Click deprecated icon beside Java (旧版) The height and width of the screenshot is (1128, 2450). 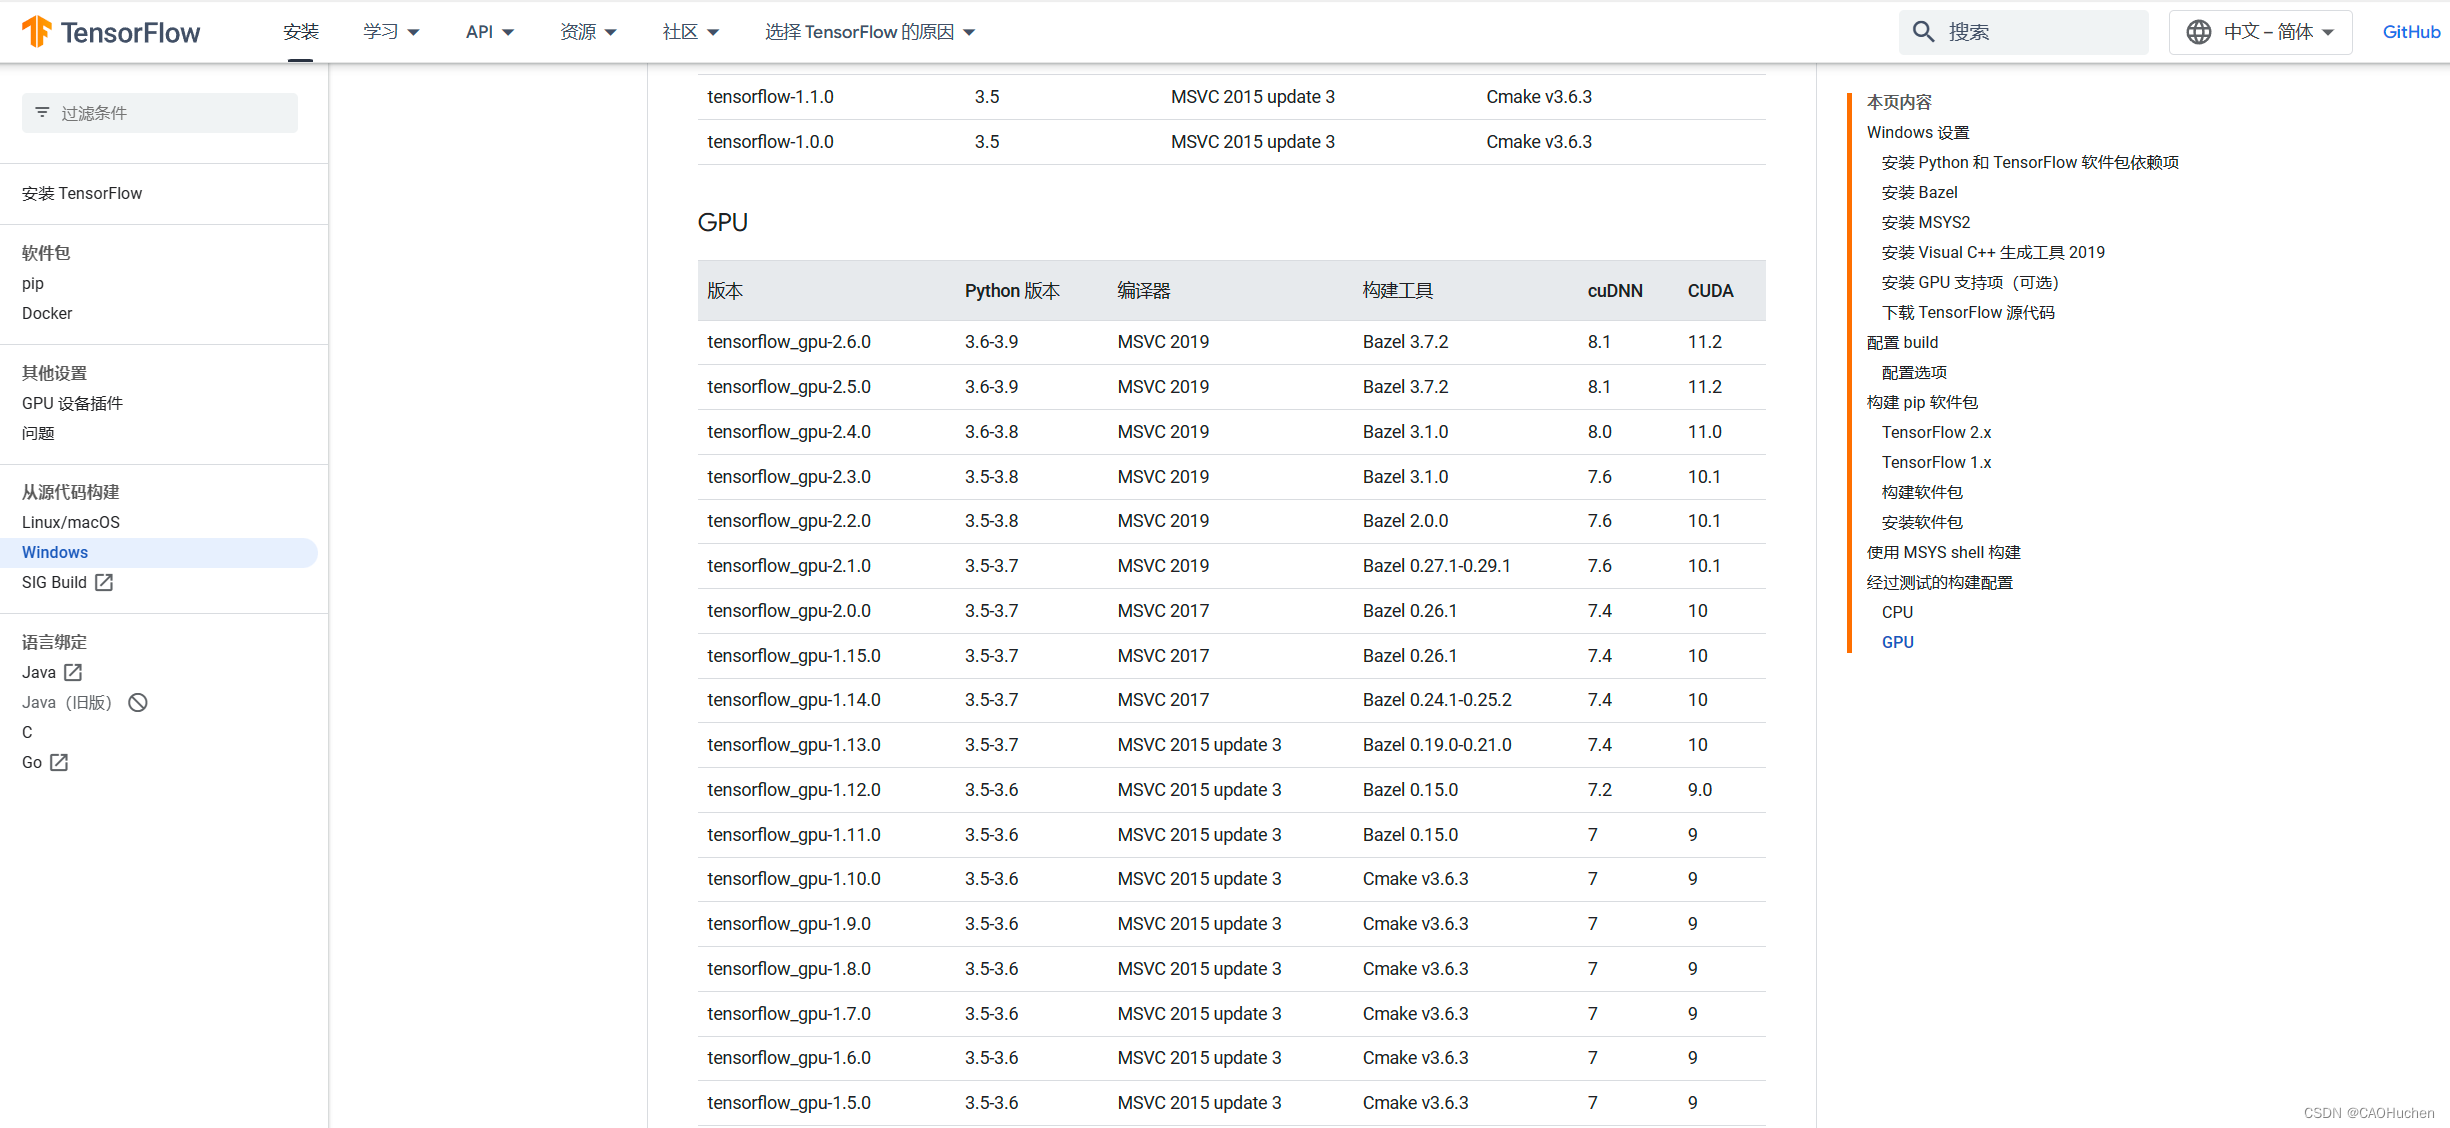[138, 702]
